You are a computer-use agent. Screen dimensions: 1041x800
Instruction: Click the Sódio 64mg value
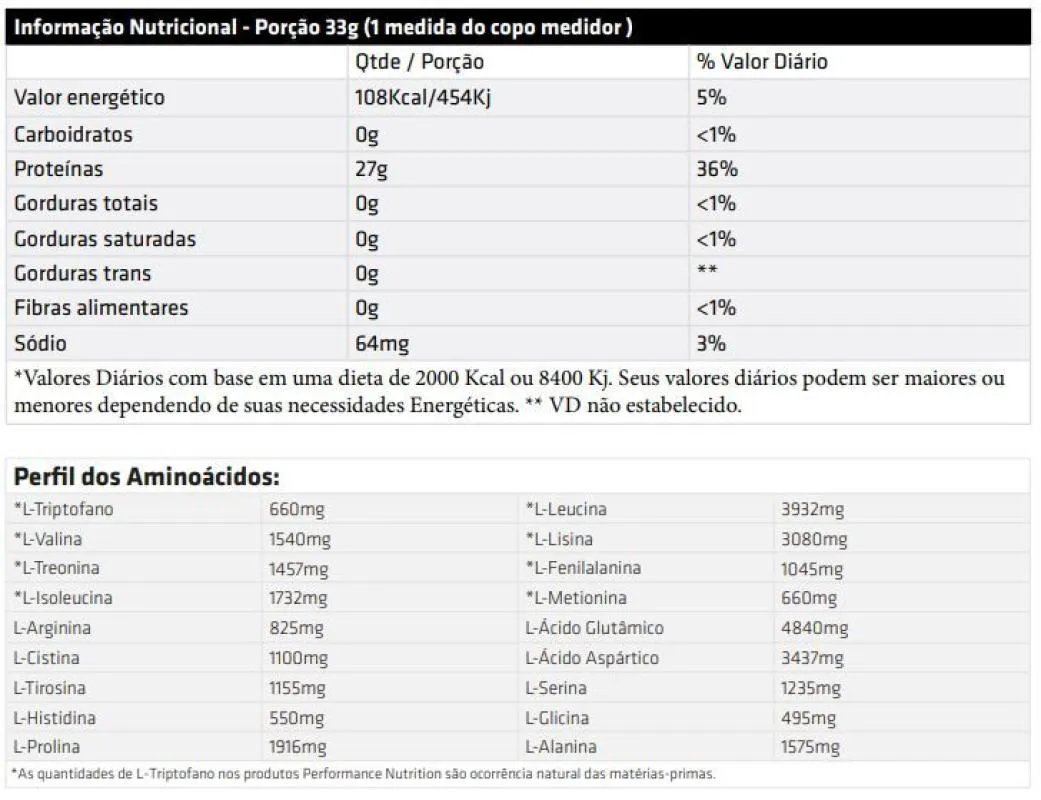382,343
